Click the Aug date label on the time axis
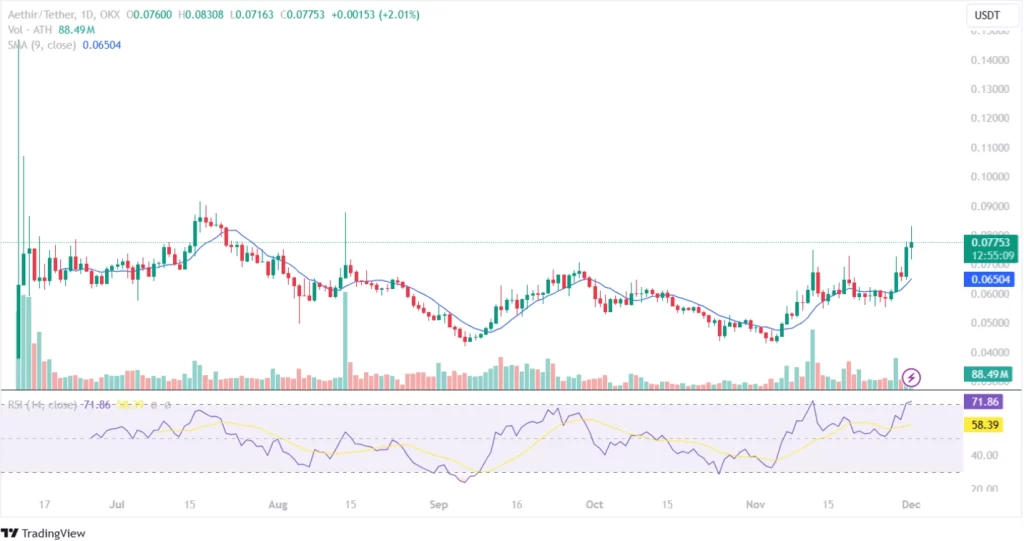This screenshot has height=541, width=1024. pyautogui.click(x=278, y=504)
